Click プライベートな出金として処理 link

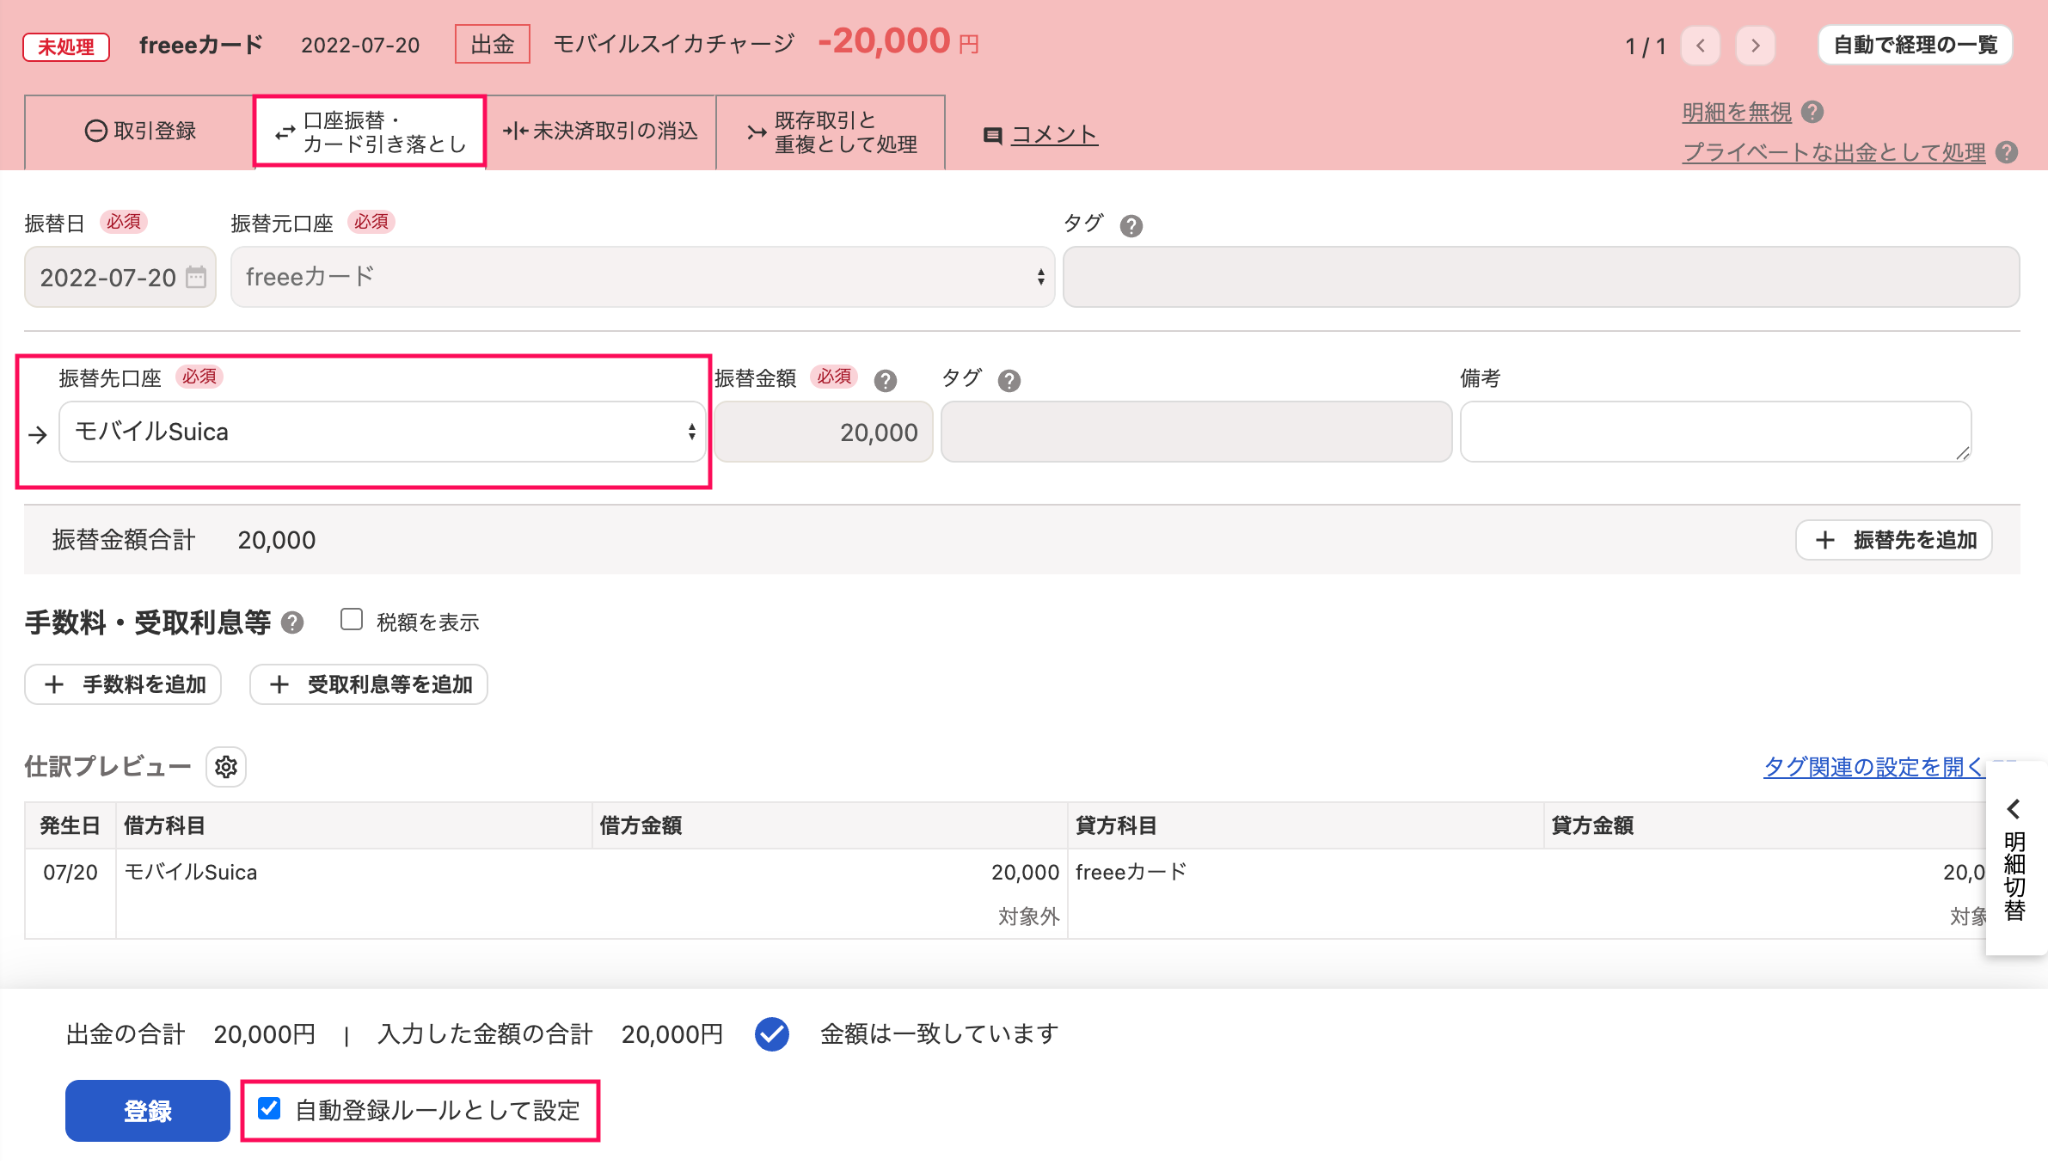click(1834, 152)
